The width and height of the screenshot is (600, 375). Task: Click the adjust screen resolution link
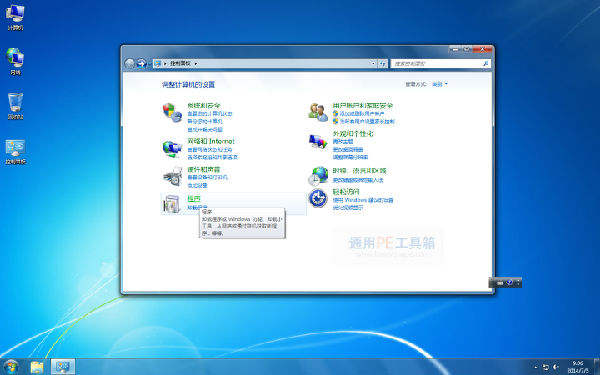point(350,157)
